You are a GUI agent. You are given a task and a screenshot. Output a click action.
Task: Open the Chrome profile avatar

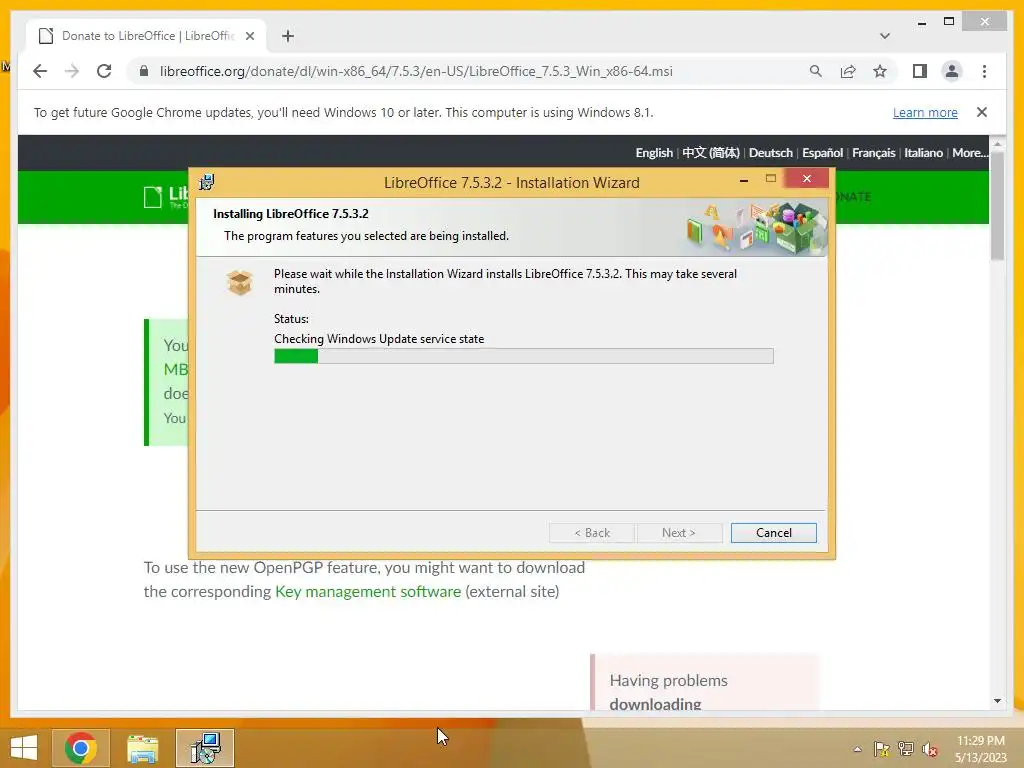pos(952,71)
